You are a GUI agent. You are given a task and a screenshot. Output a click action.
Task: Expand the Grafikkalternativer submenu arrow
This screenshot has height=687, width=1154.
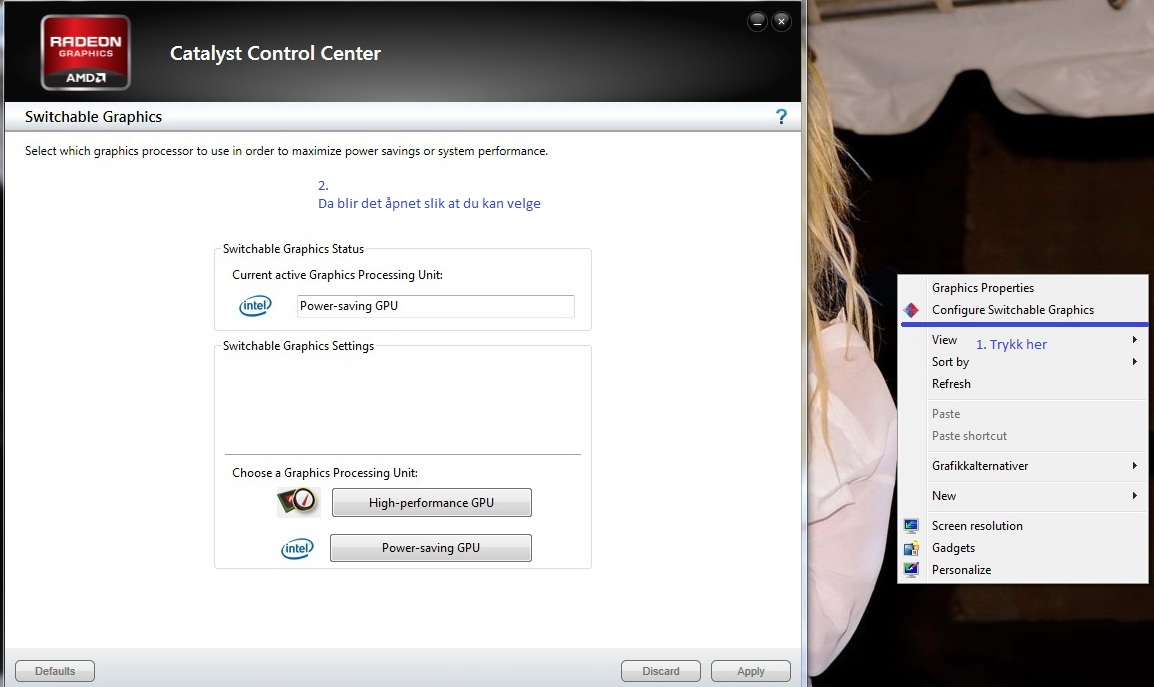click(1135, 465)
